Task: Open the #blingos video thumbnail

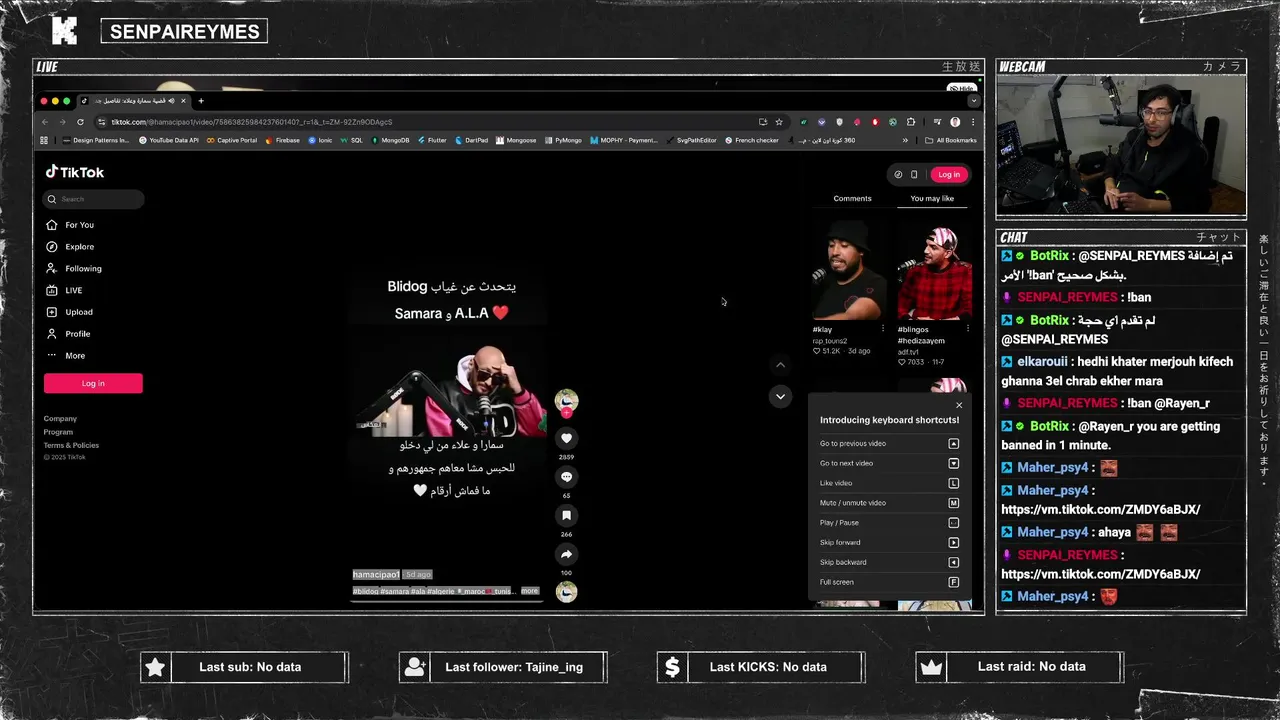Action: 934,271
